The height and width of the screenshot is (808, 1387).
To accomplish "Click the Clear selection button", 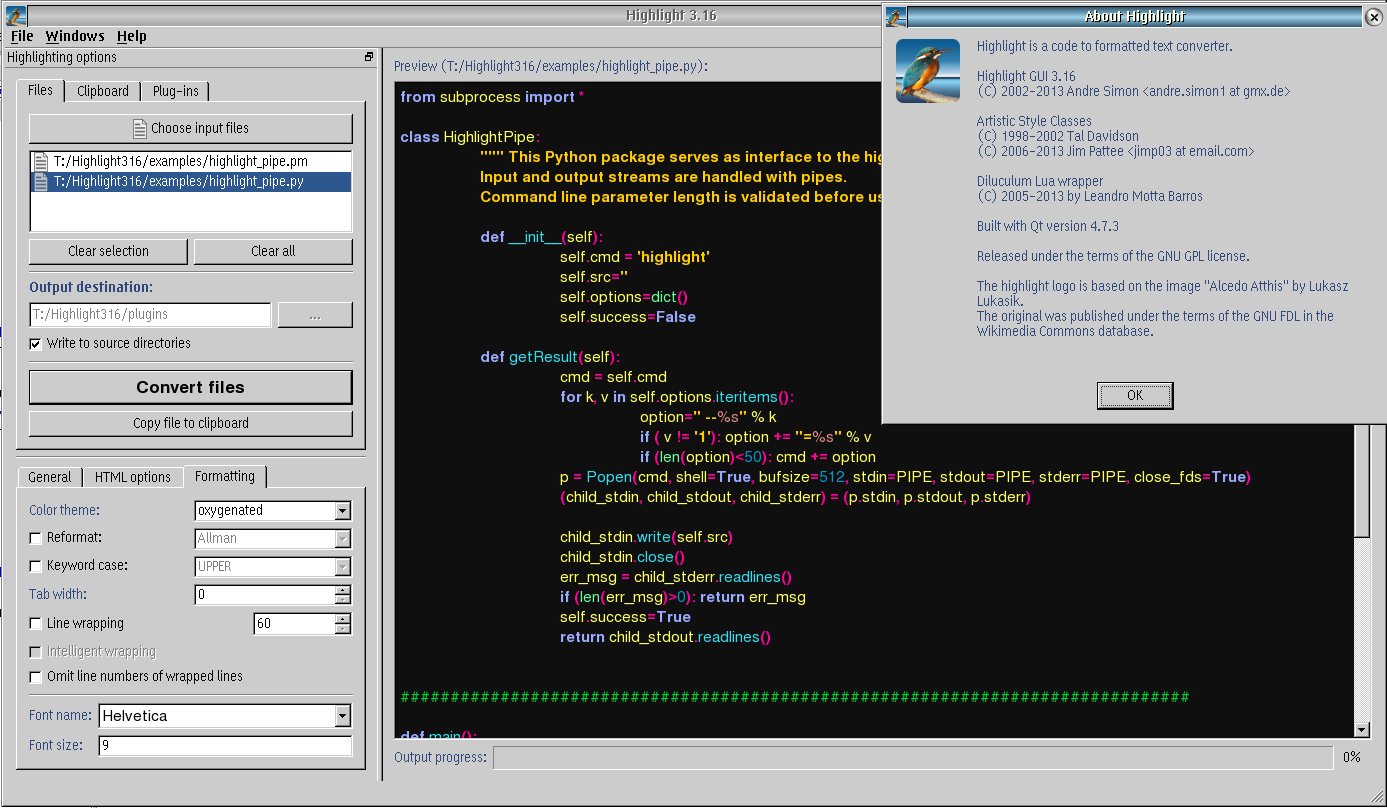I will (109, 251).
